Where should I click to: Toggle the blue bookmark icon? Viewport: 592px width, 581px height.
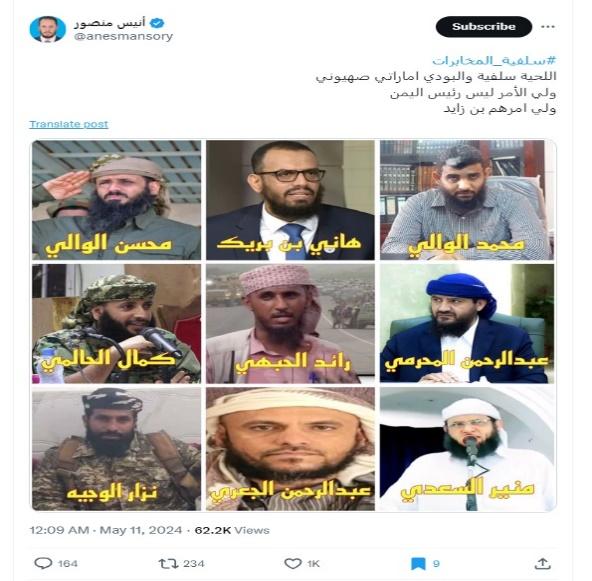coord(418,564)
